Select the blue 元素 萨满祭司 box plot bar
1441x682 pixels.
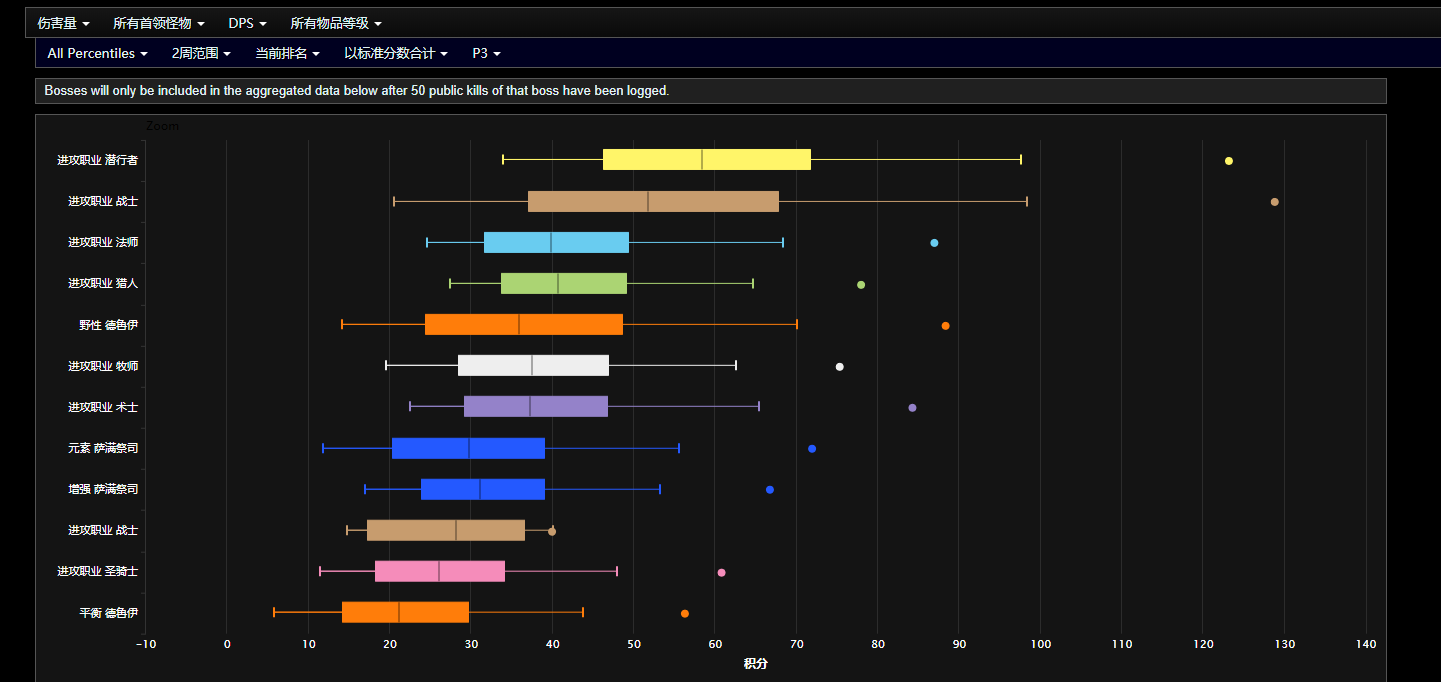(x=468, y=448)
